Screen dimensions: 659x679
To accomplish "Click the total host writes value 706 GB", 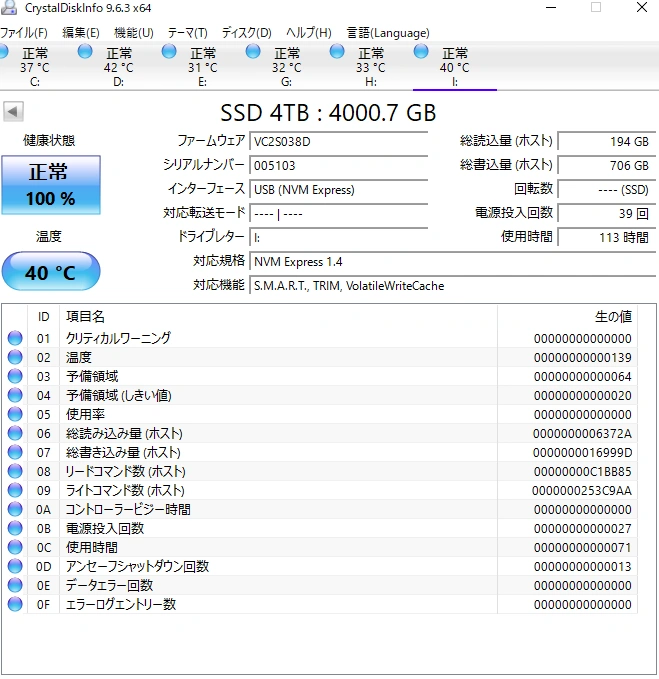I will click(x=607, y=165).
